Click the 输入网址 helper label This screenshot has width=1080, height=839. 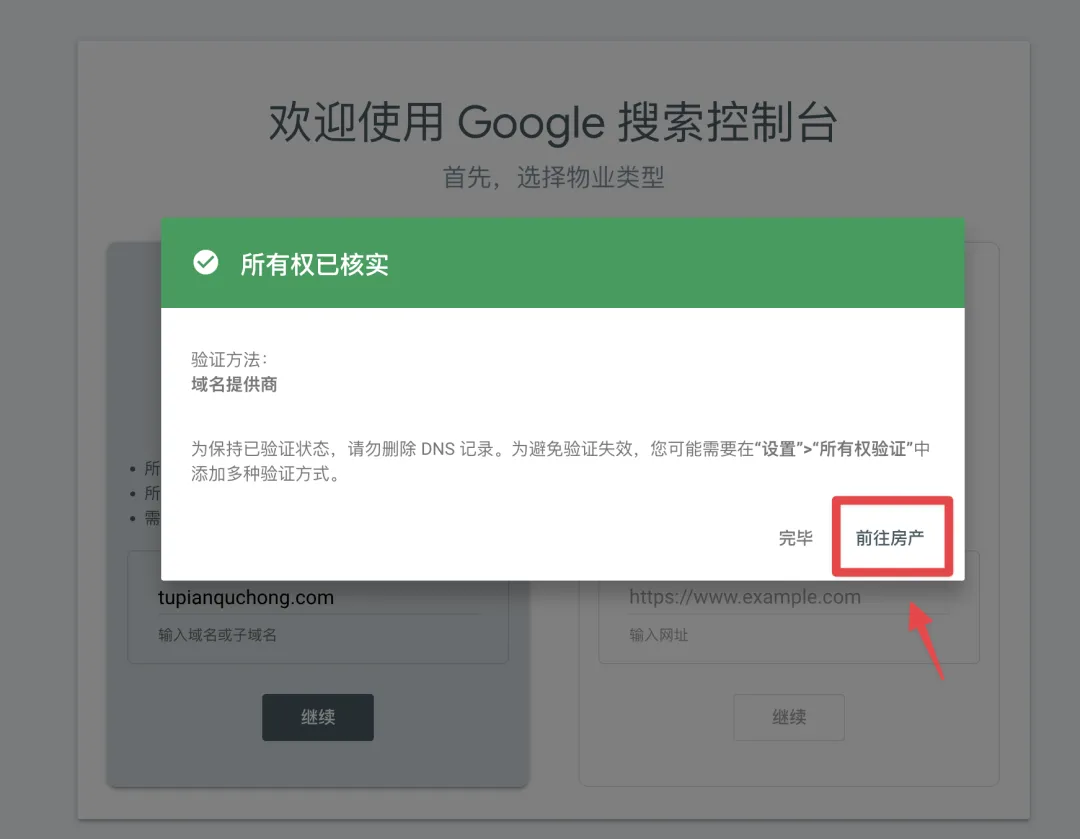click(x=658, y=635)
